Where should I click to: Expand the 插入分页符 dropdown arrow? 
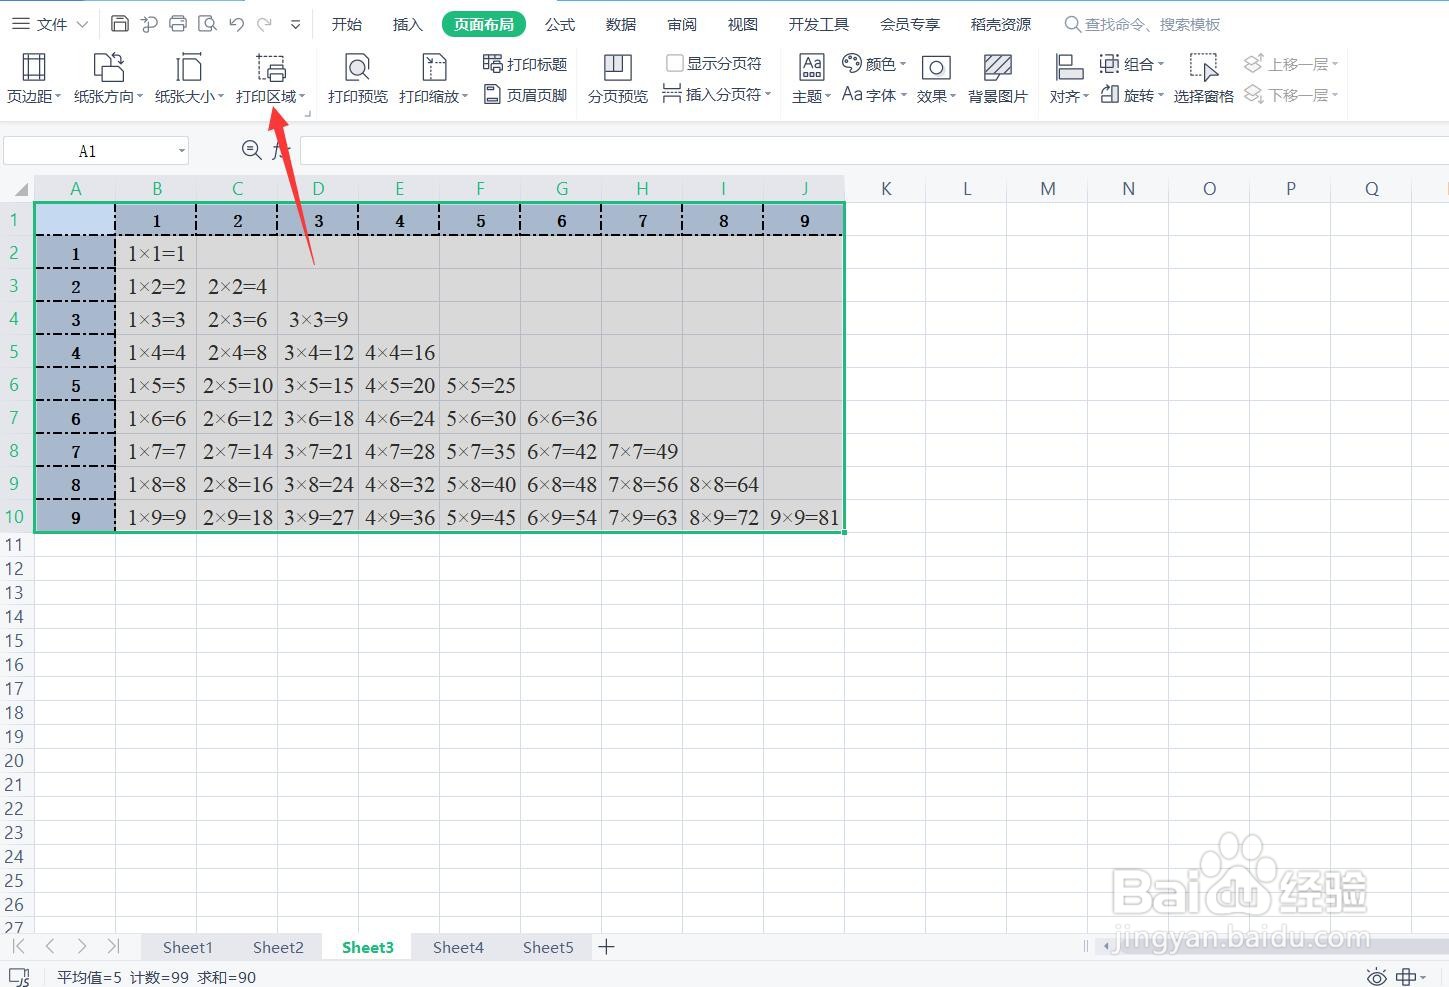[x=767, y=95]
